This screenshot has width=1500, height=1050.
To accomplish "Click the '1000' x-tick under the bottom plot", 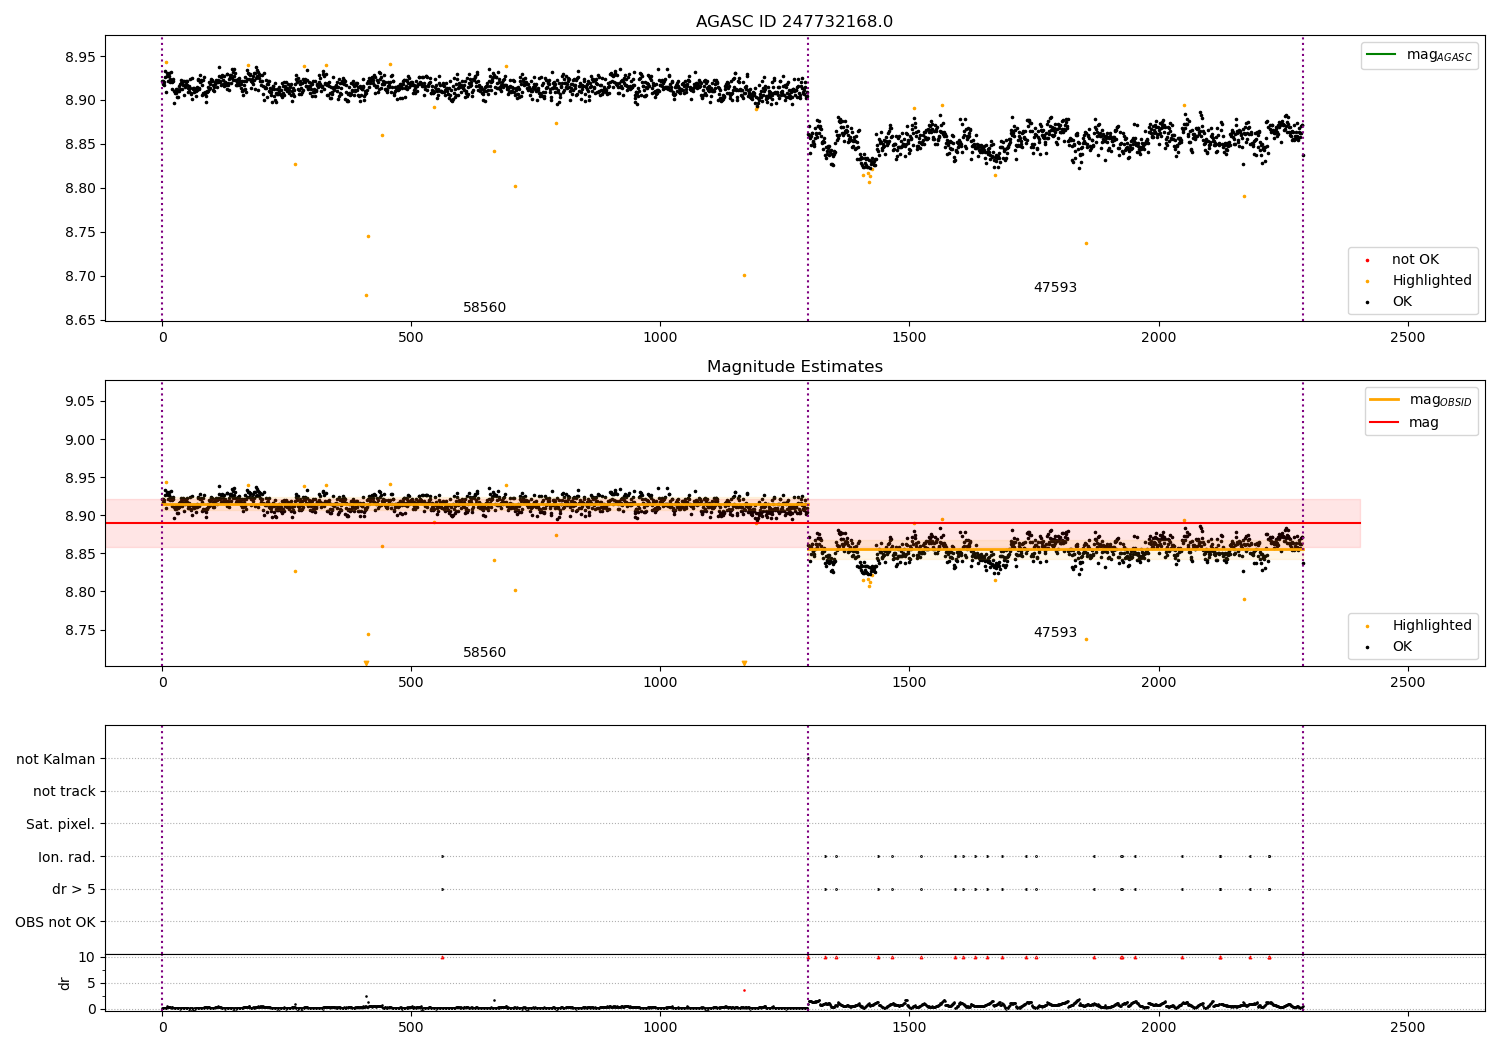I will (x=660, y=1026).
